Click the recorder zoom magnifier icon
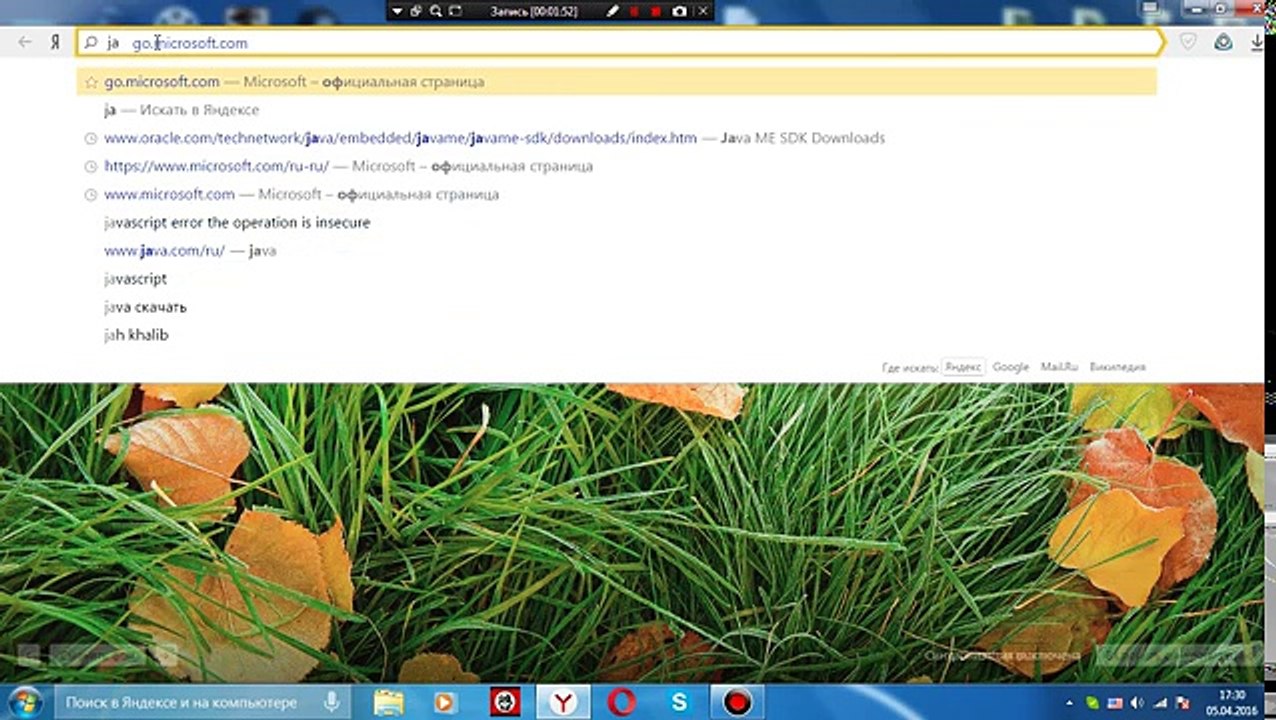Screen dimensions: 1276x720 (x=436, y=11)
